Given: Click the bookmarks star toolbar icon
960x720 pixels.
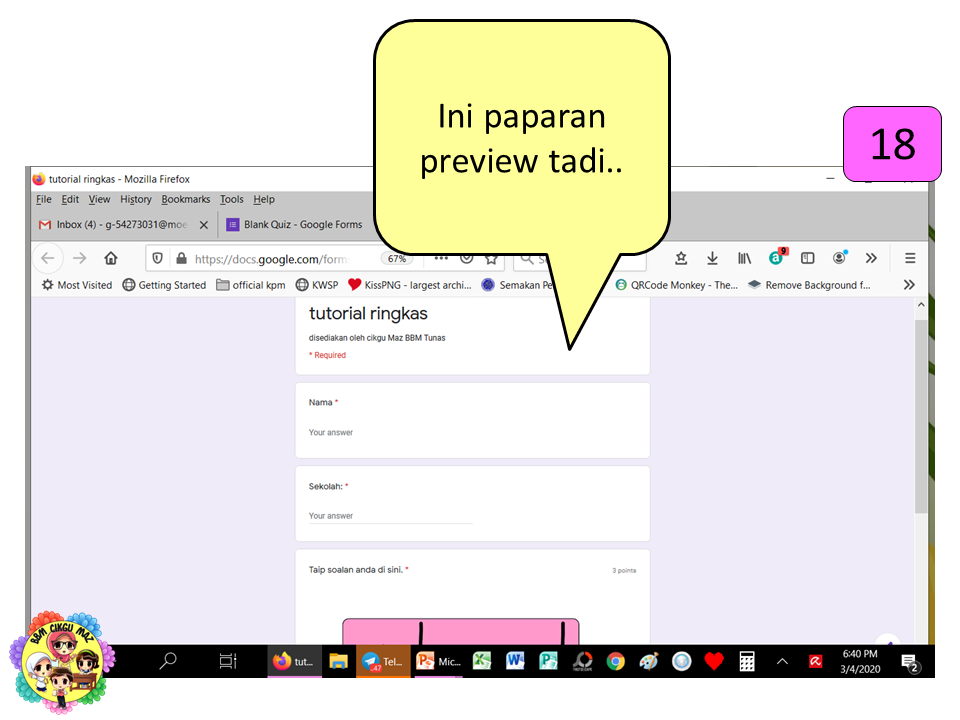Looking at the screenshot, I should click(681, 258).
